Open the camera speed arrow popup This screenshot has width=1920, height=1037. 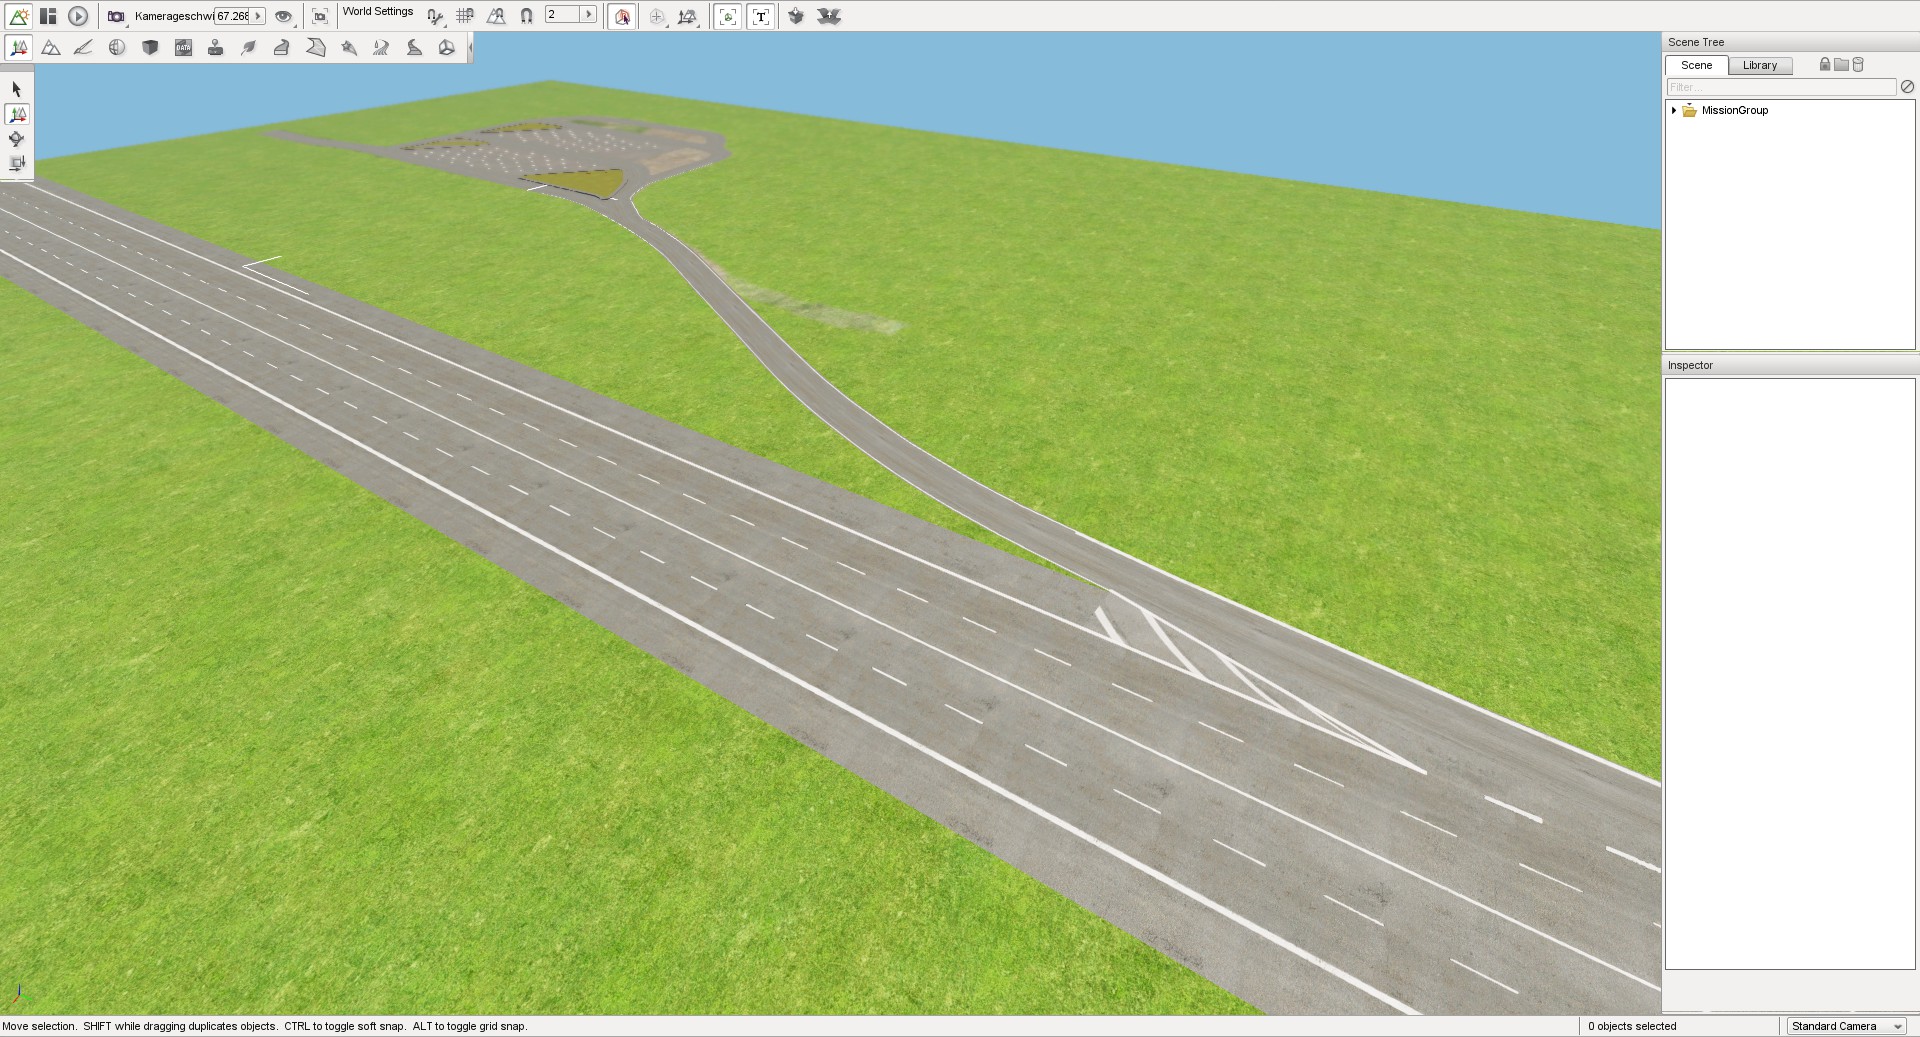(258, 16)
